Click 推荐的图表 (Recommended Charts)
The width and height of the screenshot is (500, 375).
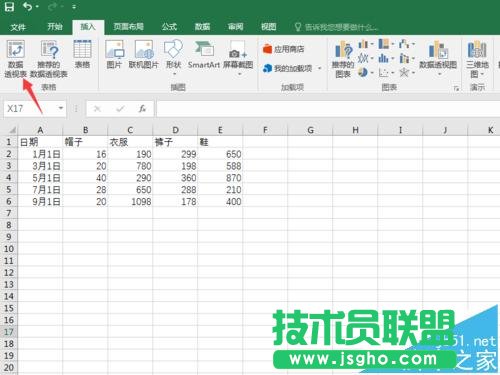343,59
